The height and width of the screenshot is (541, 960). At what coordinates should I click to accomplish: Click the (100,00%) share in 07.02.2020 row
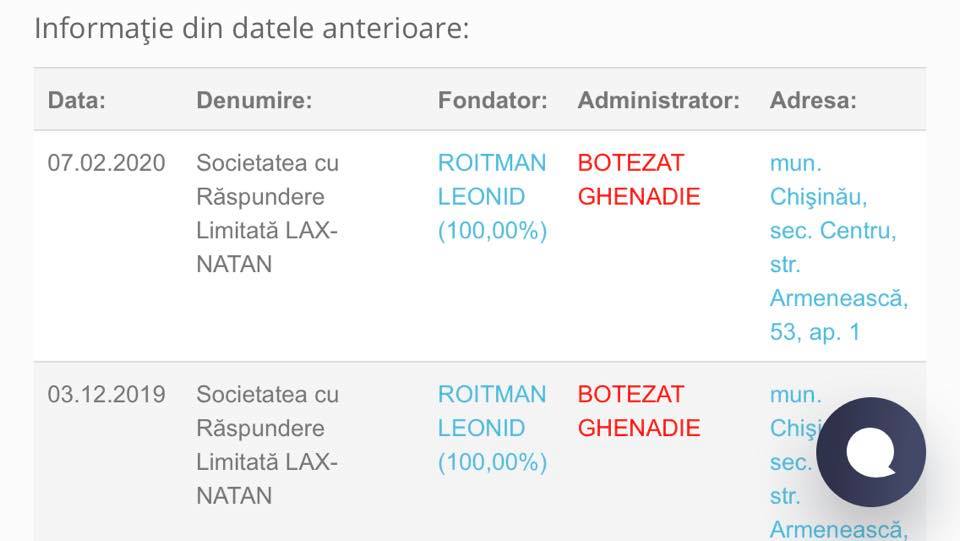492,231
